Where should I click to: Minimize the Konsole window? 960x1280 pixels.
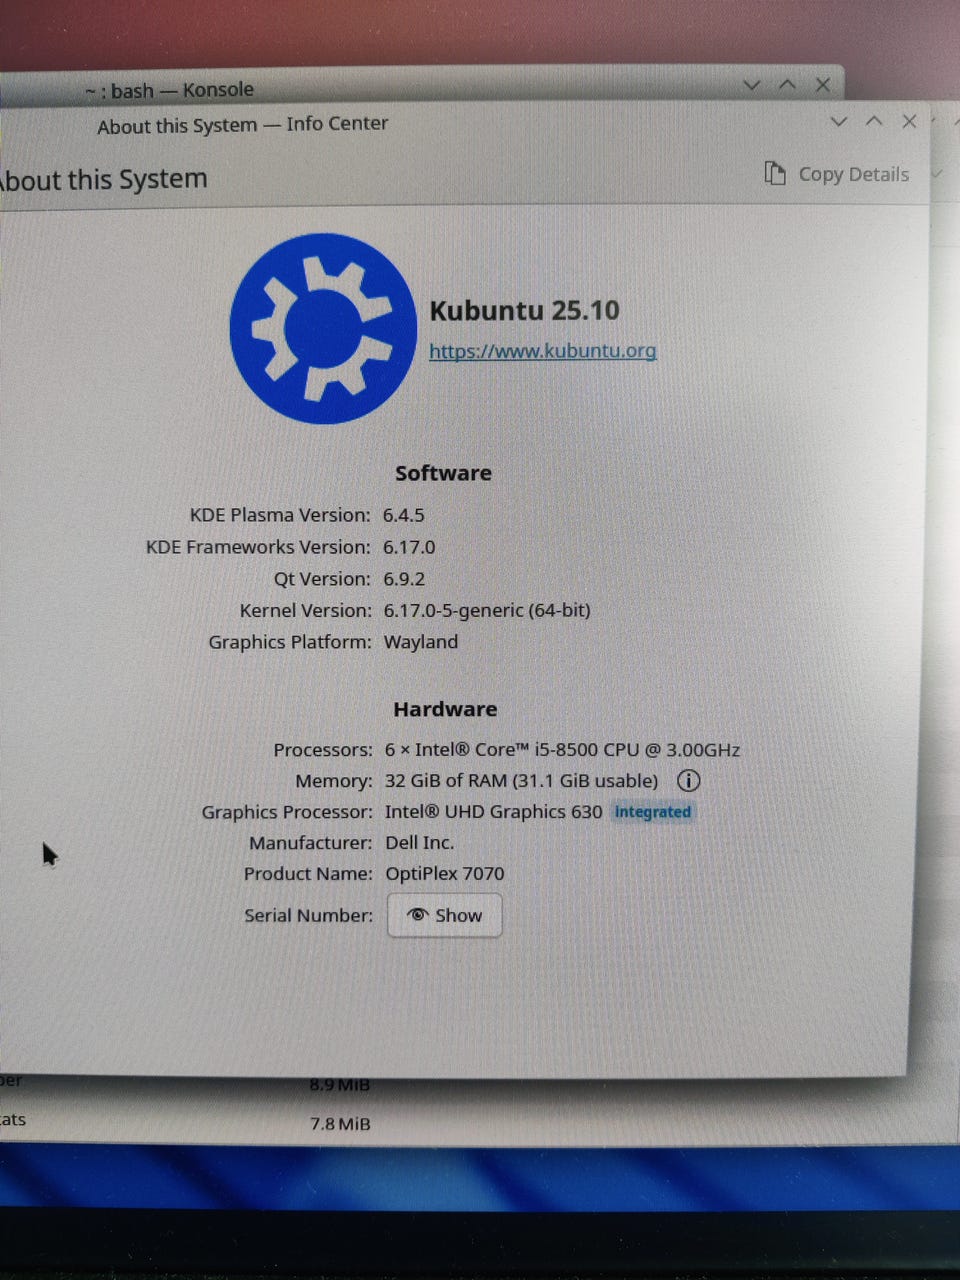tap(752, 86)
